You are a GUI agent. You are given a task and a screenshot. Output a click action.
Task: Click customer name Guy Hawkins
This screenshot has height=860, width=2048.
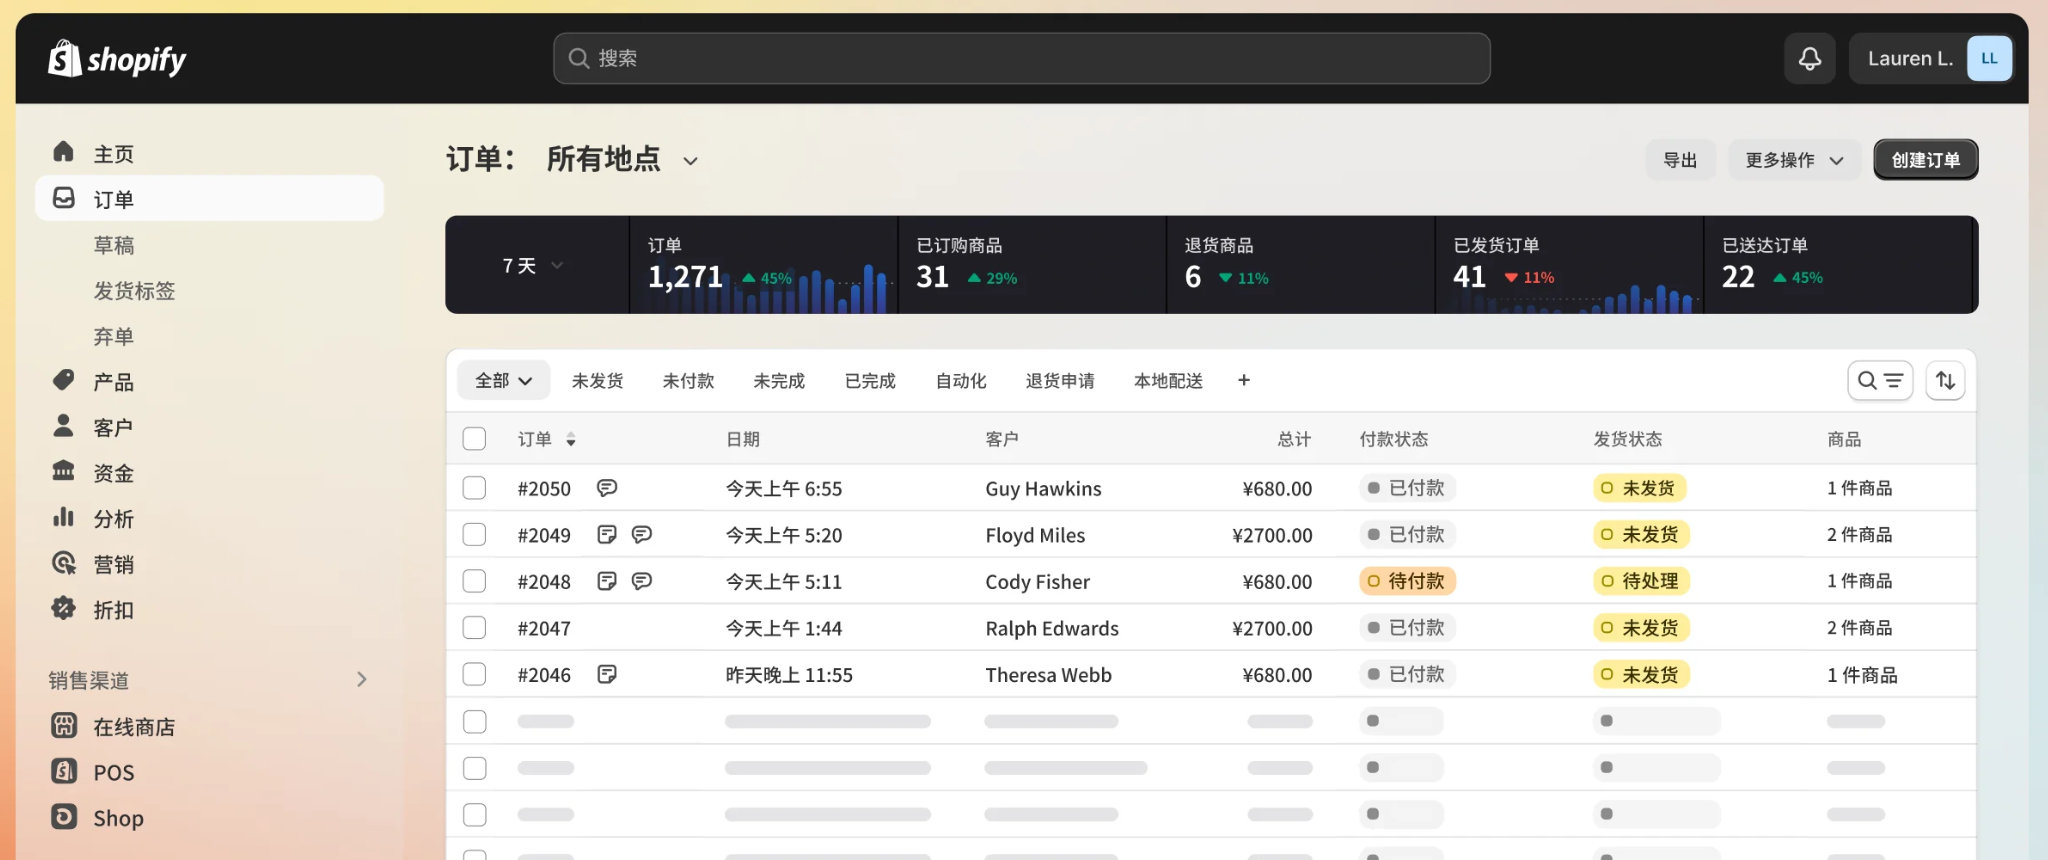[x=1043, y=488]
